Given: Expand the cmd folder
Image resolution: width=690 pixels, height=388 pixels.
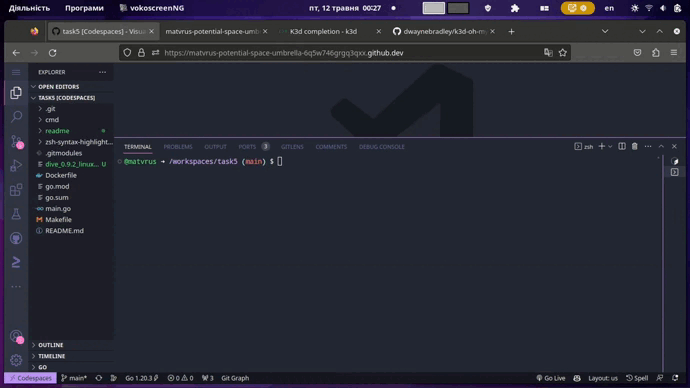Looking at the screenshot, I should pos(52,120).
